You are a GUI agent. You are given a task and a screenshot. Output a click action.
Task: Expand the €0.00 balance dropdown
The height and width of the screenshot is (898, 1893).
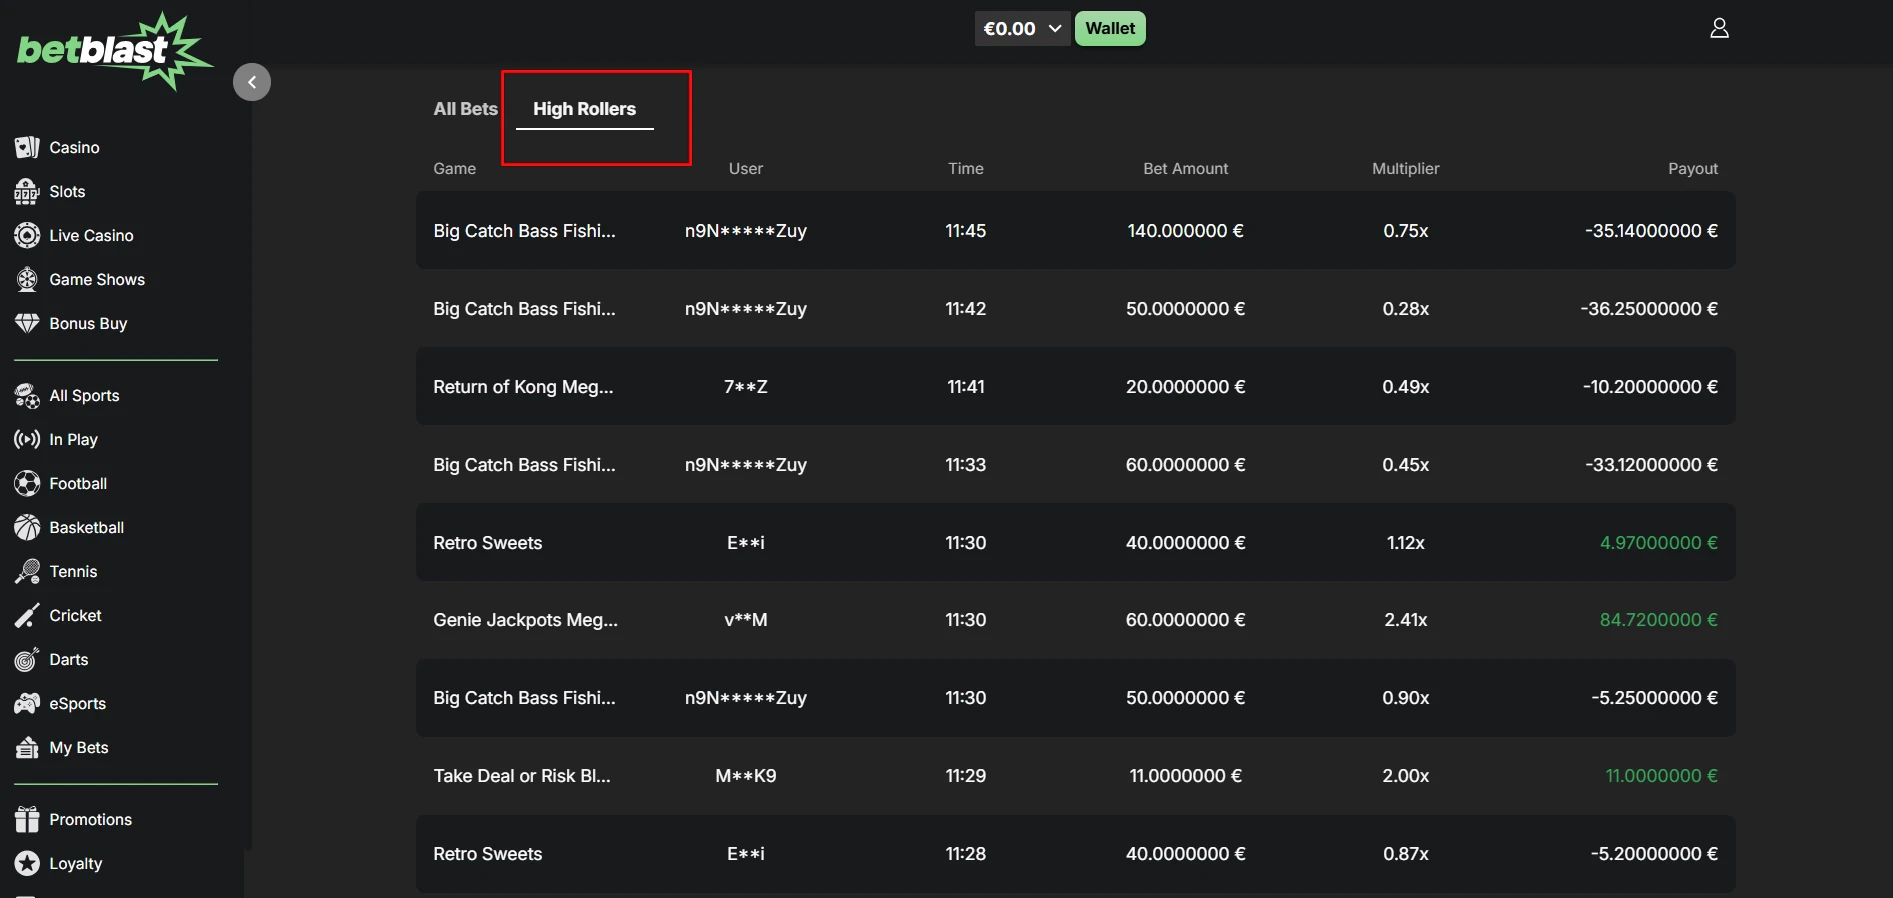pyautogui.click(x=1023, y=28)
